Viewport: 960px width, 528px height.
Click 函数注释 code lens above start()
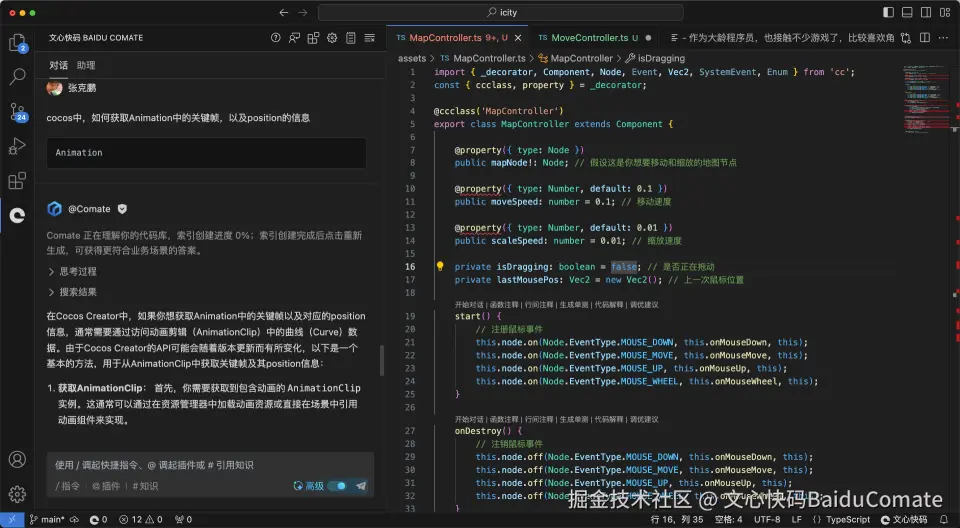pyautogui.click(x=504, y=304)
